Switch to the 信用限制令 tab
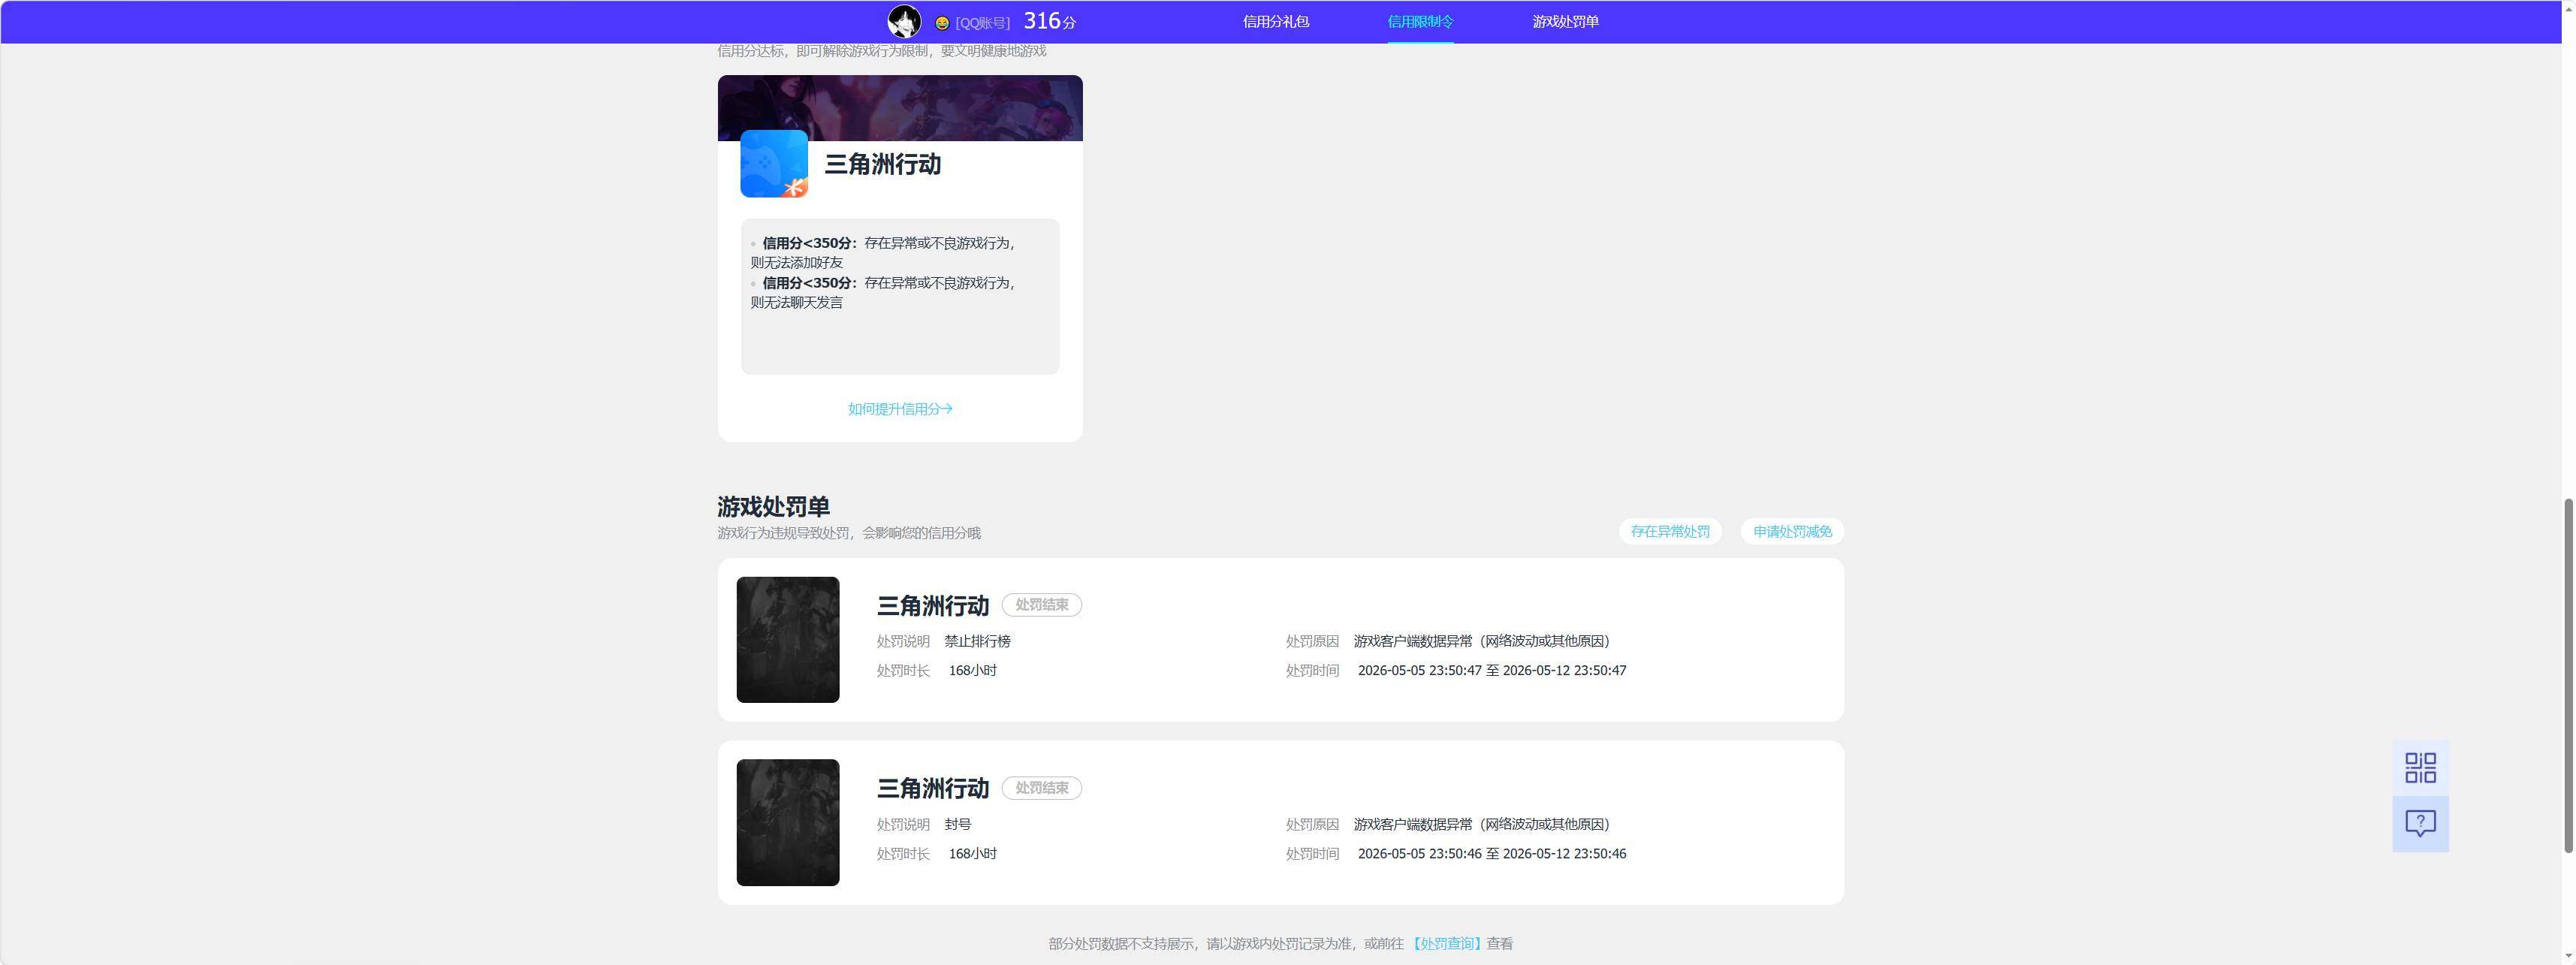The width and height of the screenshot is (2576, 965). point(1420,21)
